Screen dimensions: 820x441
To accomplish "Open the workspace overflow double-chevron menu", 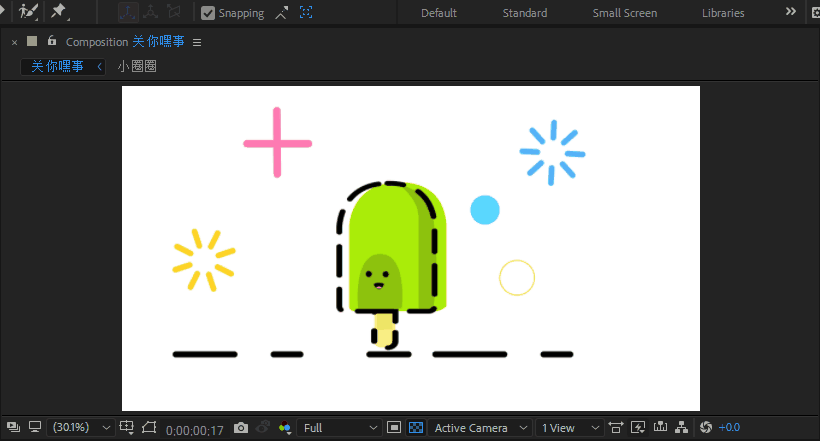I will 791,12.
